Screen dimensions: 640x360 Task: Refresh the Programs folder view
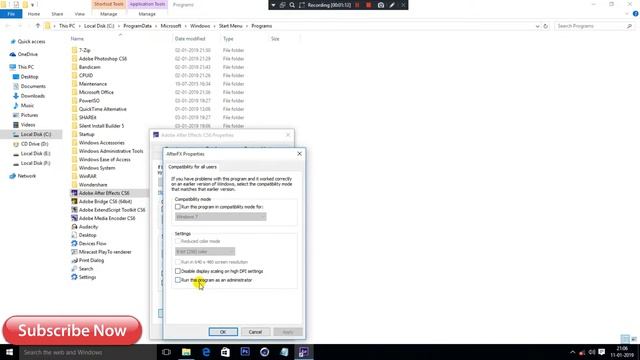(x=546, y=26)
